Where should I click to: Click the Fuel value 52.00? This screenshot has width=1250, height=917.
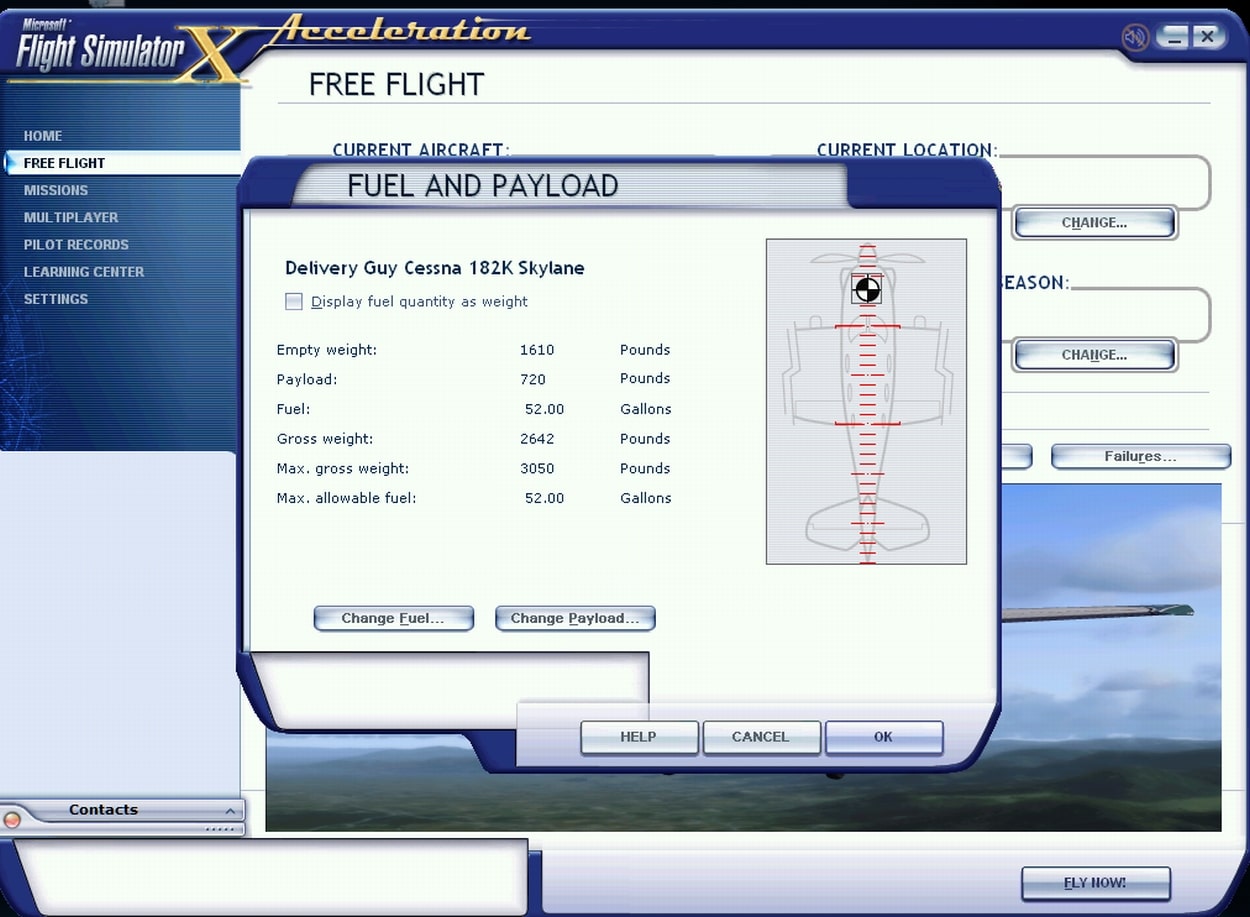coord(545,410)
